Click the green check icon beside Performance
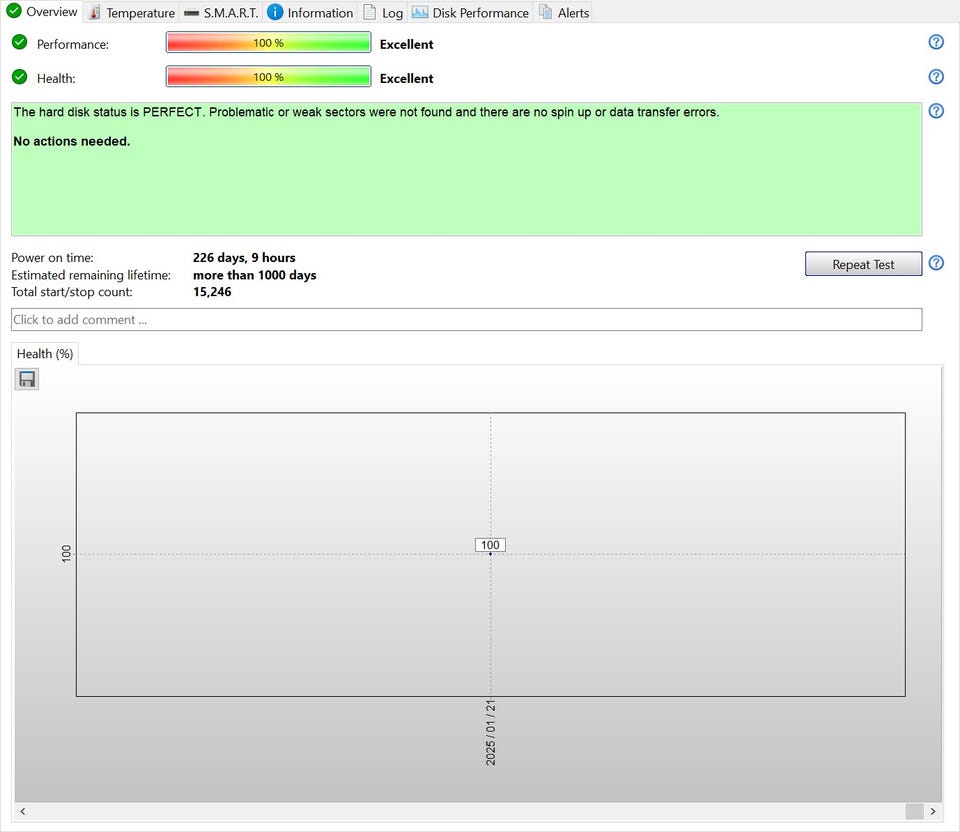960x832 pixels. tap(19, 42)
